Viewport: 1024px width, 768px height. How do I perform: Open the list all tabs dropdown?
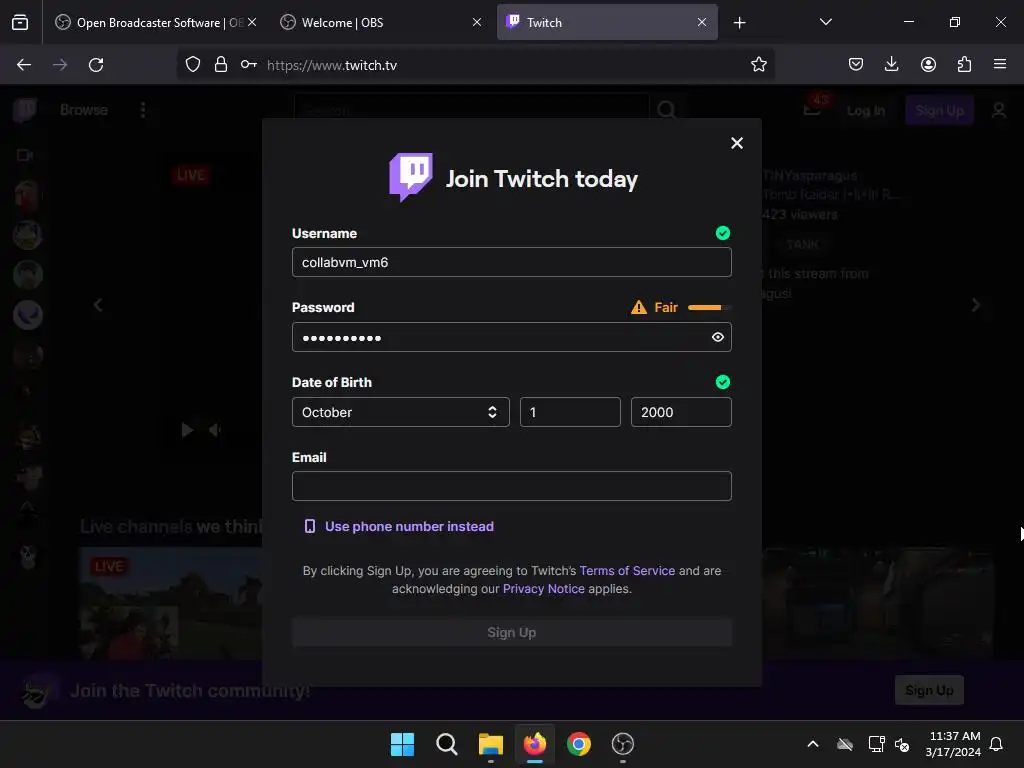[x=825, y=22]
